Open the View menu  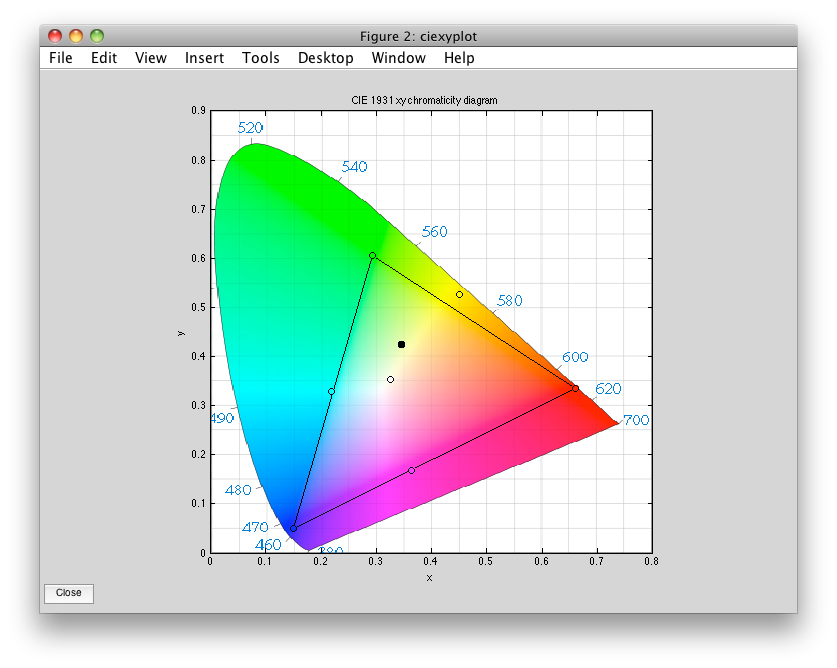click(x=151, y=58)
